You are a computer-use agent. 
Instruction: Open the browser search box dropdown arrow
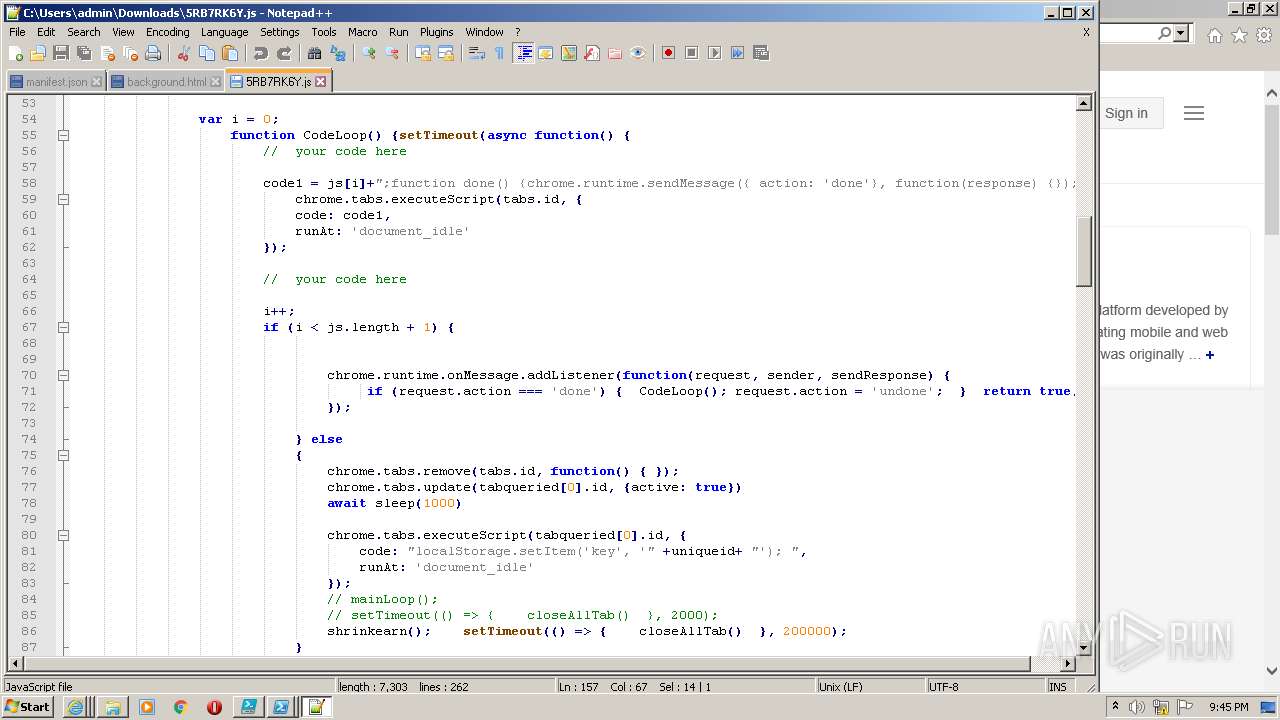[x=1181, y=33]
